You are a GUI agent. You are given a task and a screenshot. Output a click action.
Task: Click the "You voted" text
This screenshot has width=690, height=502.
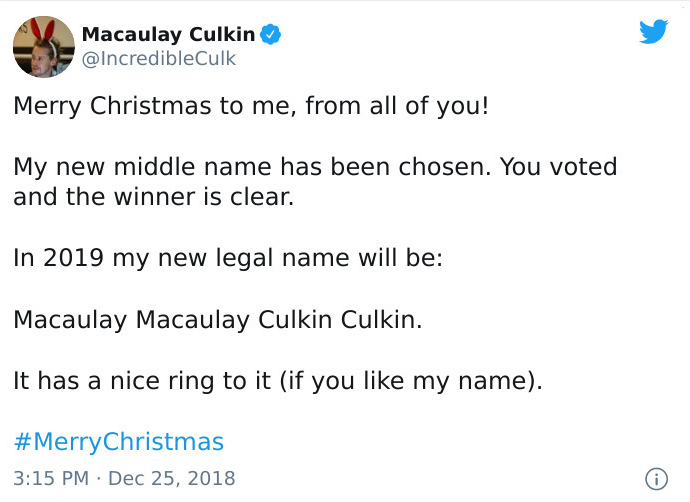point(558,167)
